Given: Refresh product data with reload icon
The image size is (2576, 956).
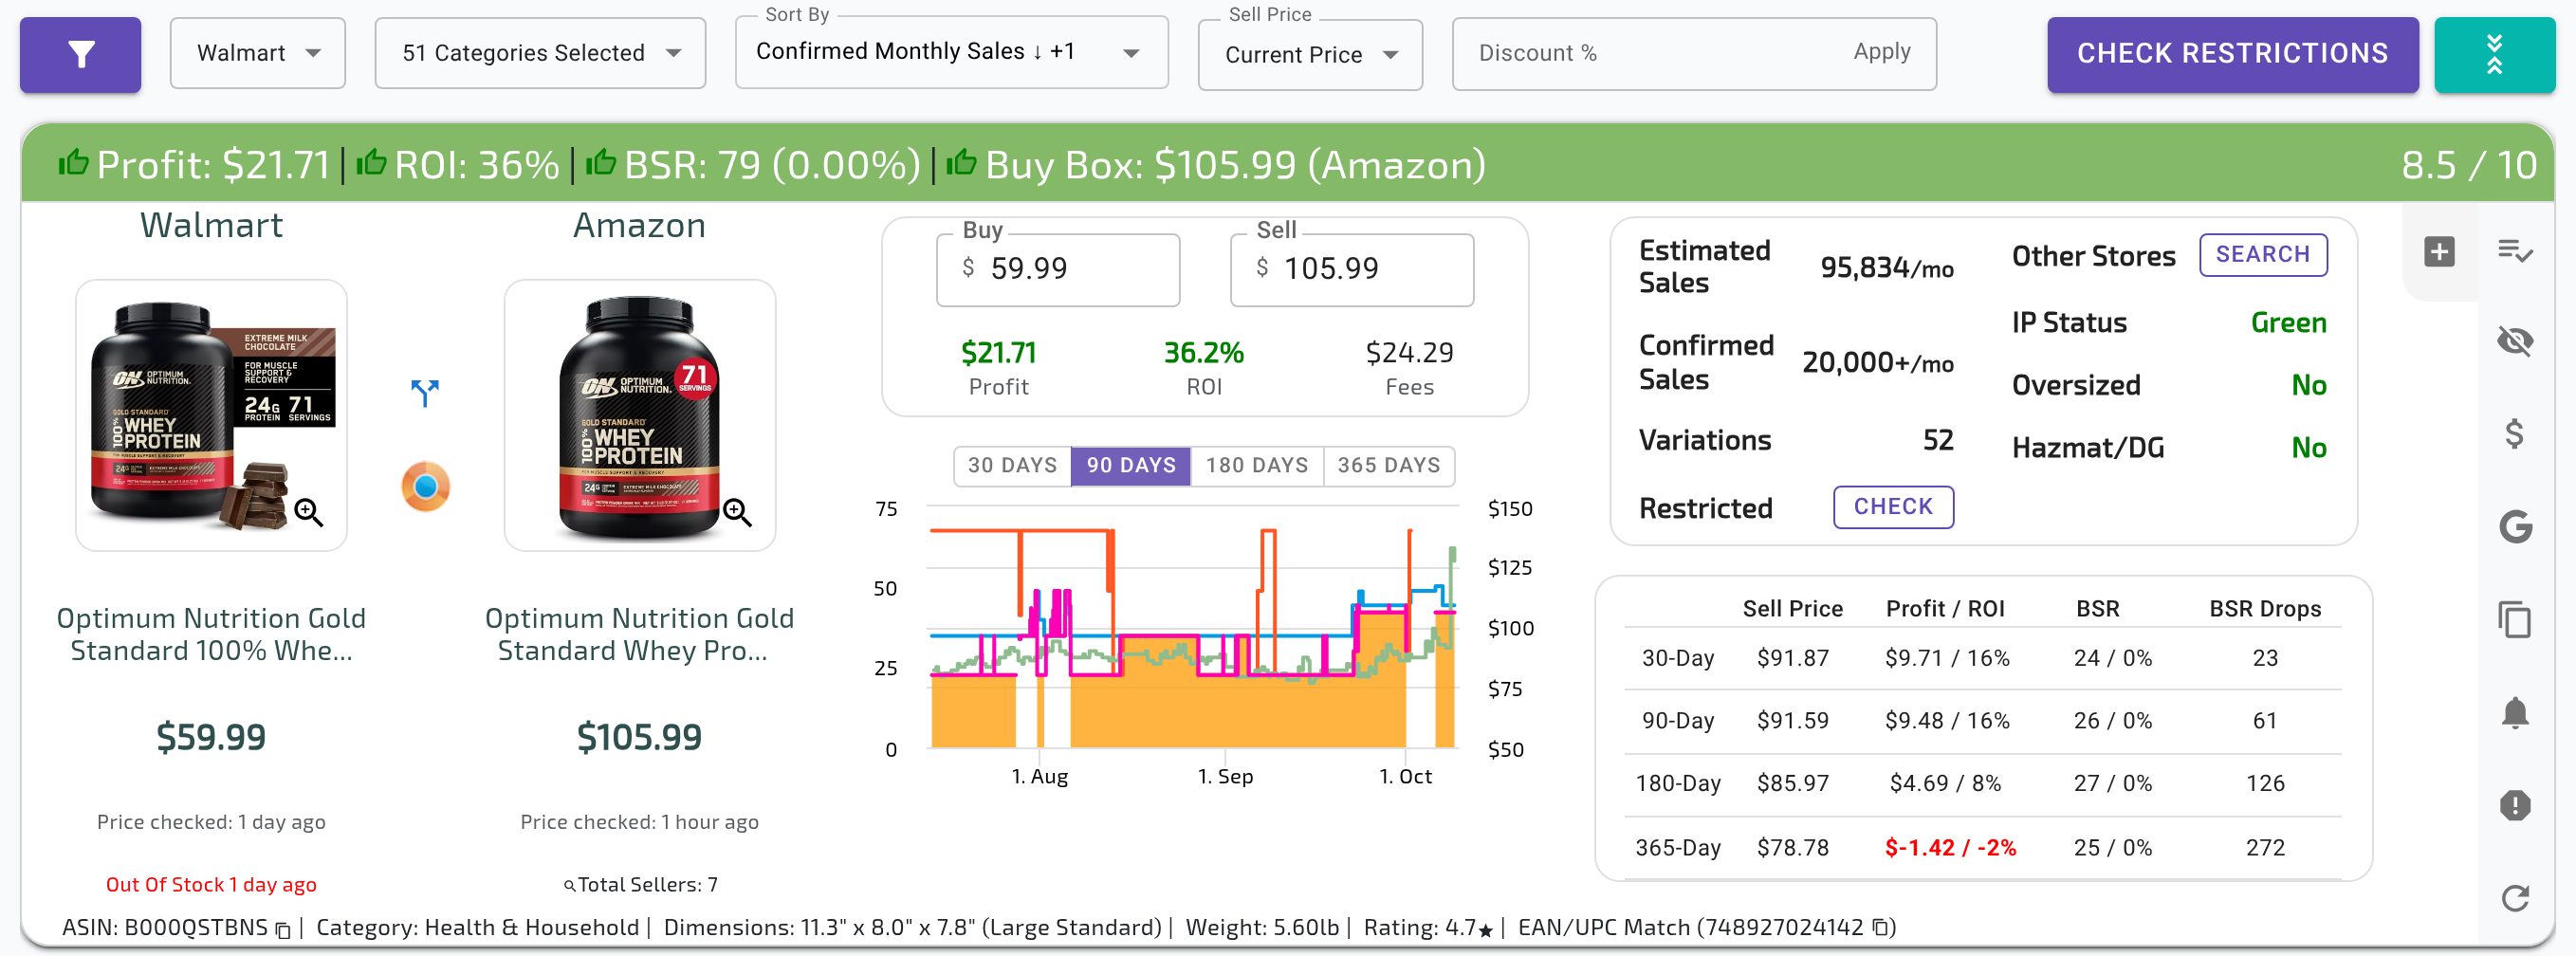Looking at the screenshot, I should click(x=2515, y=898).
